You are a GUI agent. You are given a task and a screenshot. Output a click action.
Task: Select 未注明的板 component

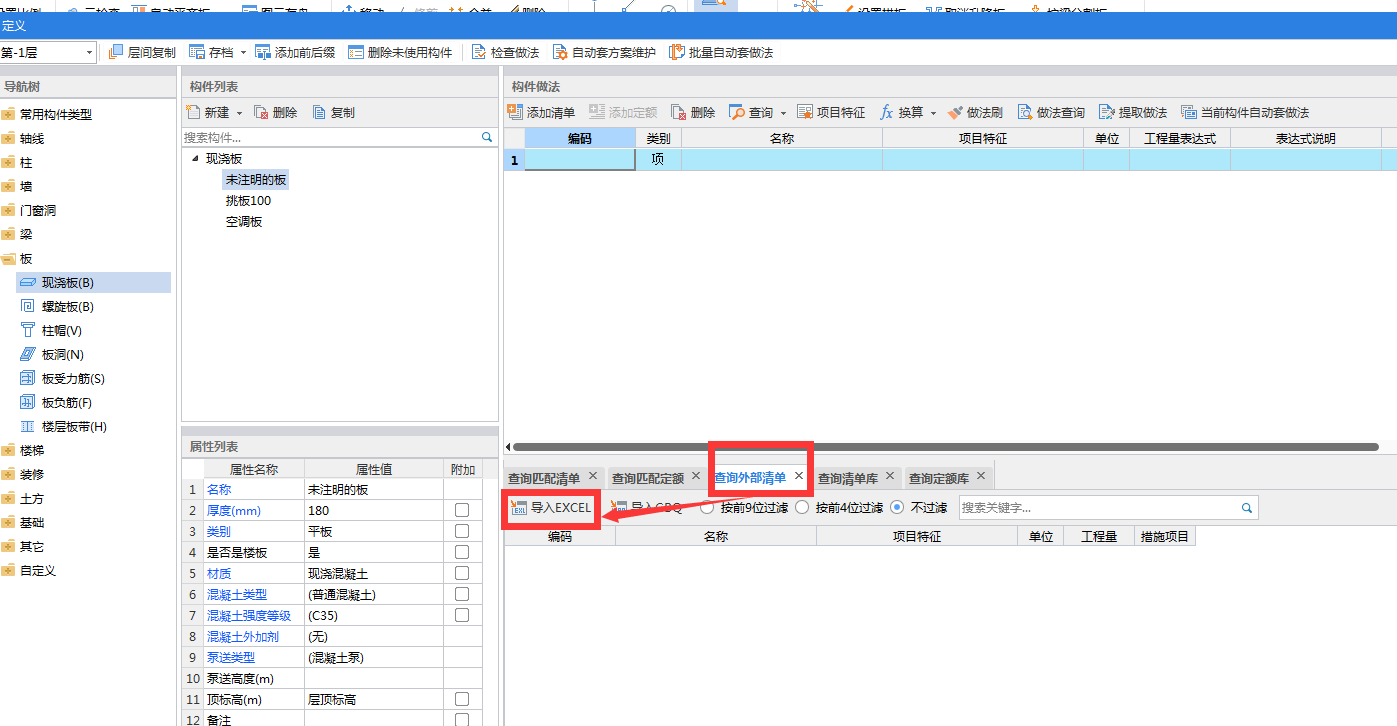[x=257, y=179]
